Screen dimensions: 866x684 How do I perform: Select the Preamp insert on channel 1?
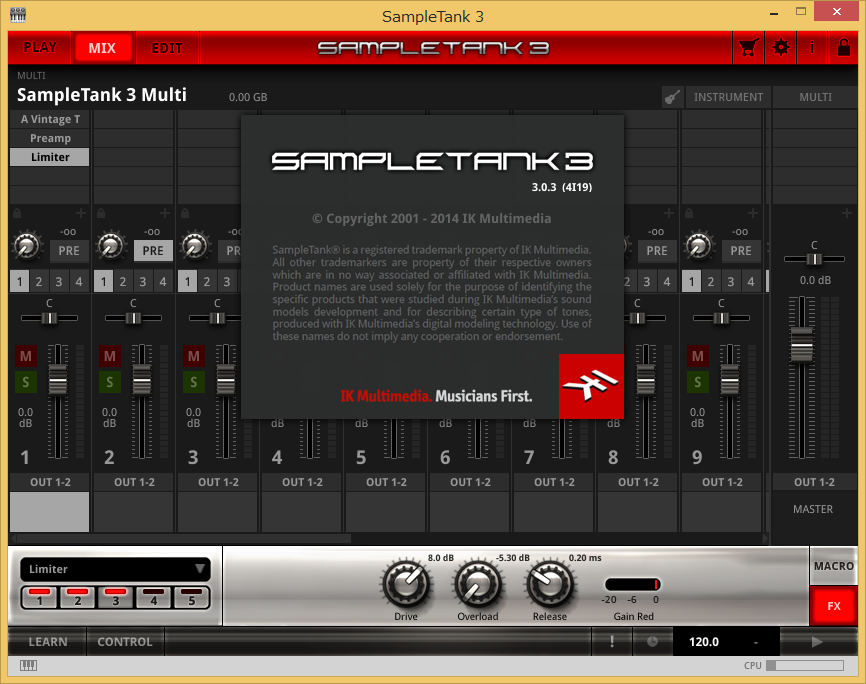click(x=50, y=138)
